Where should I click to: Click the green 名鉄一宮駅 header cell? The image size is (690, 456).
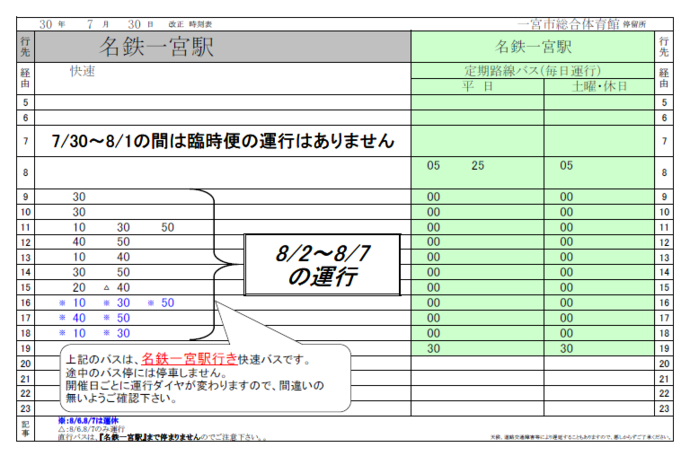(x=533, y=47)
